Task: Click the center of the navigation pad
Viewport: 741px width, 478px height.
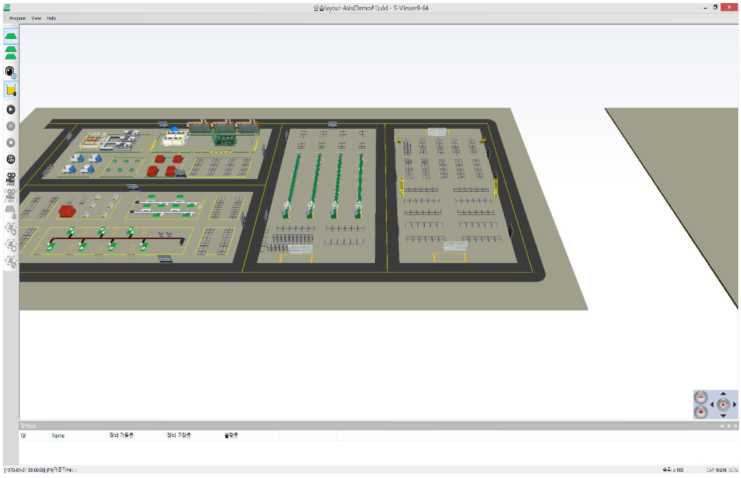Action: click(723, 404)
